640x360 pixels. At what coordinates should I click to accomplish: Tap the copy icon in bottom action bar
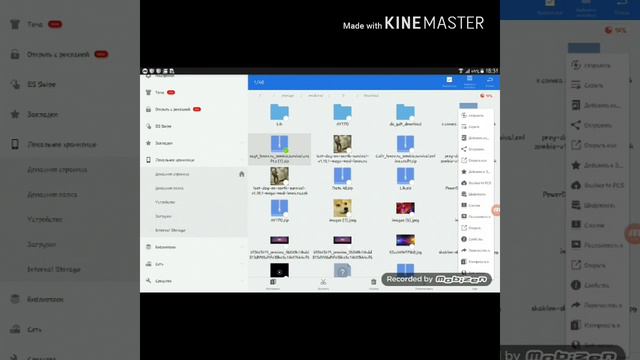pos(273,283)
